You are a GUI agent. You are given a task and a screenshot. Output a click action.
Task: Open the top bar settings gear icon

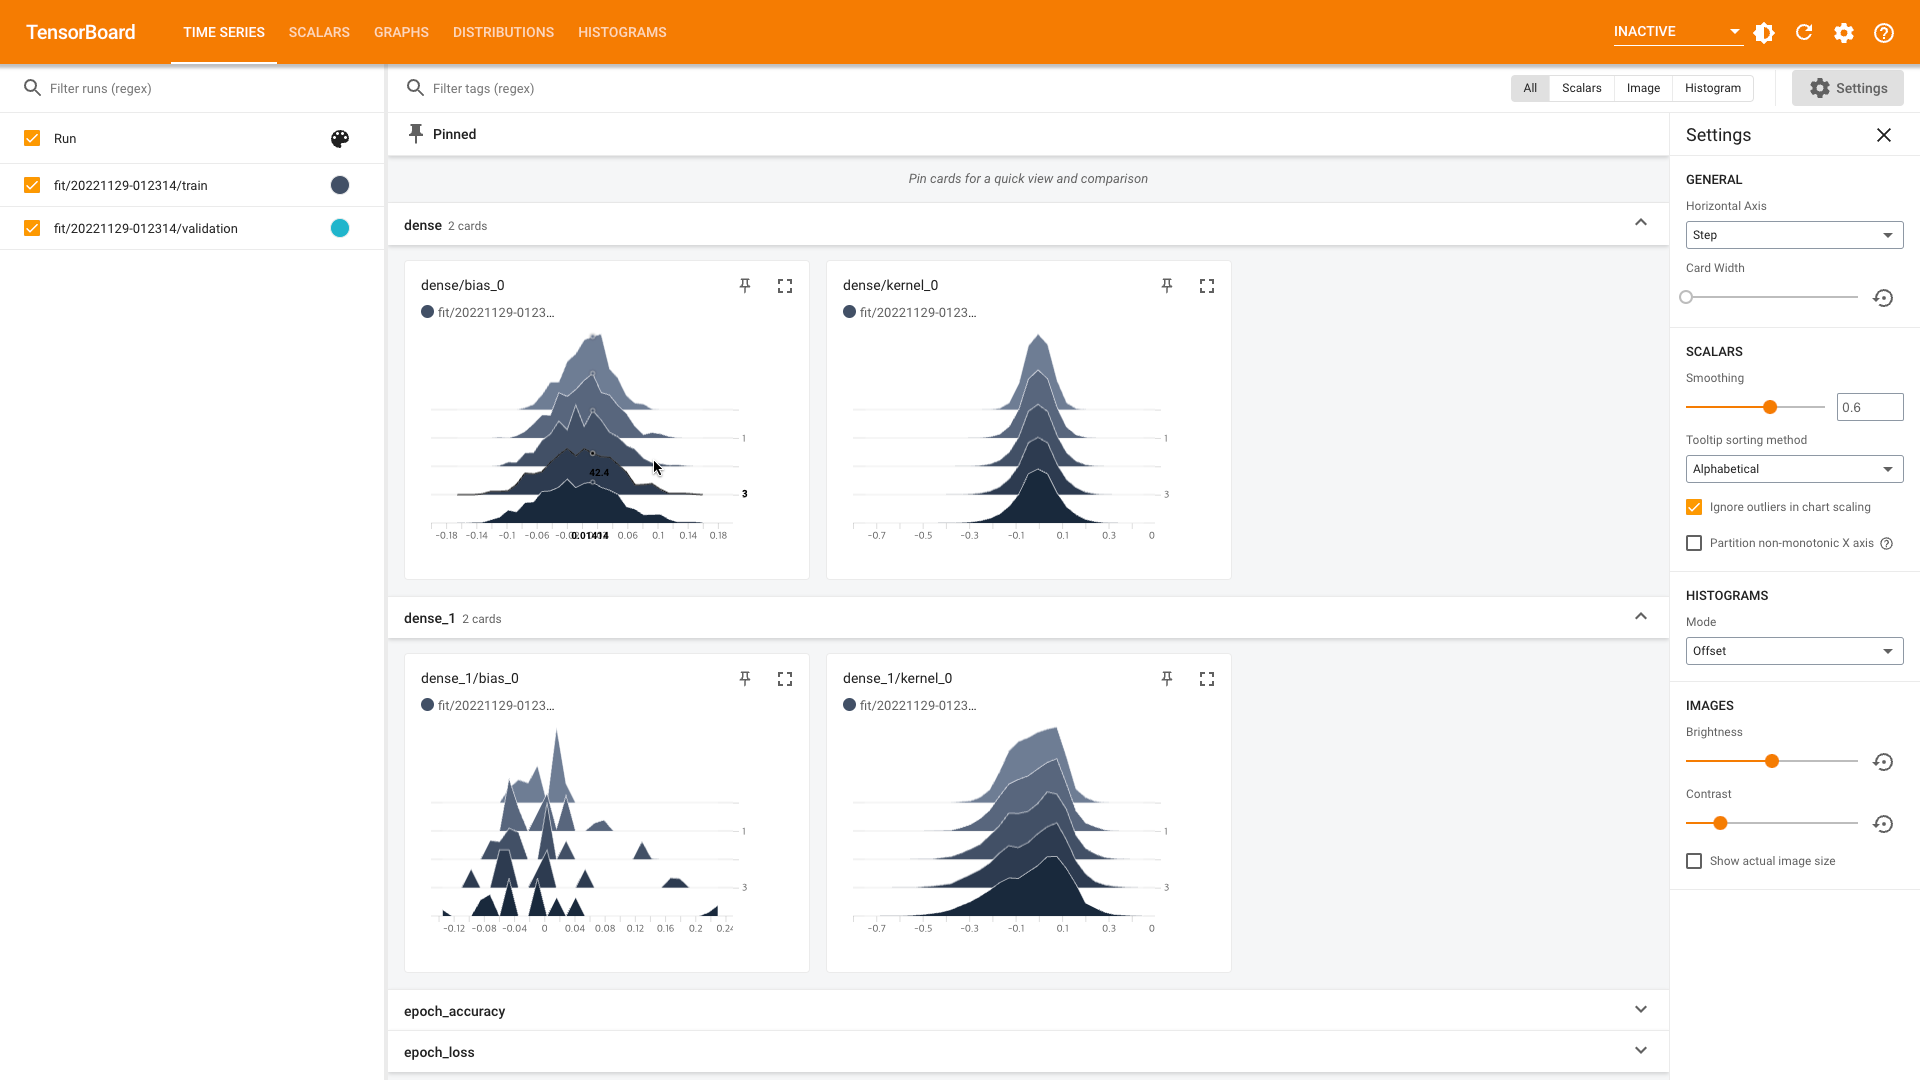coord(1844,32)
